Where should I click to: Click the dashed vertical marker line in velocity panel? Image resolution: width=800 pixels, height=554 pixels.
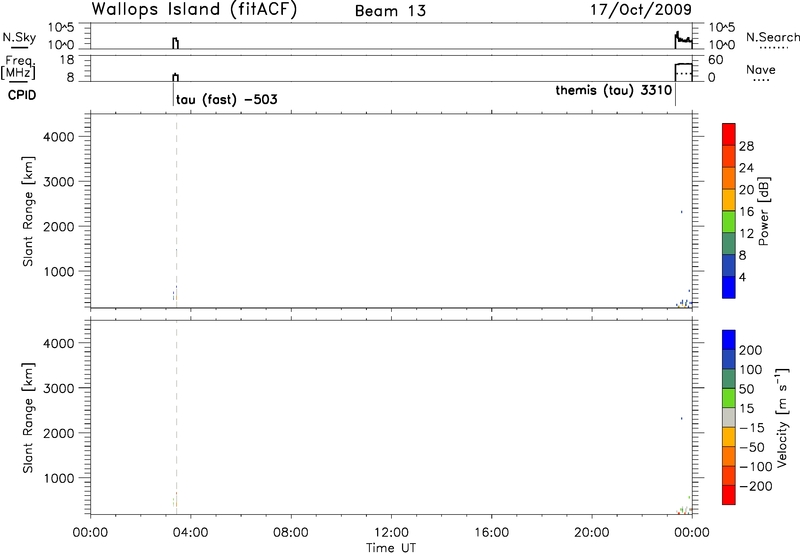(x=177, y=417)
